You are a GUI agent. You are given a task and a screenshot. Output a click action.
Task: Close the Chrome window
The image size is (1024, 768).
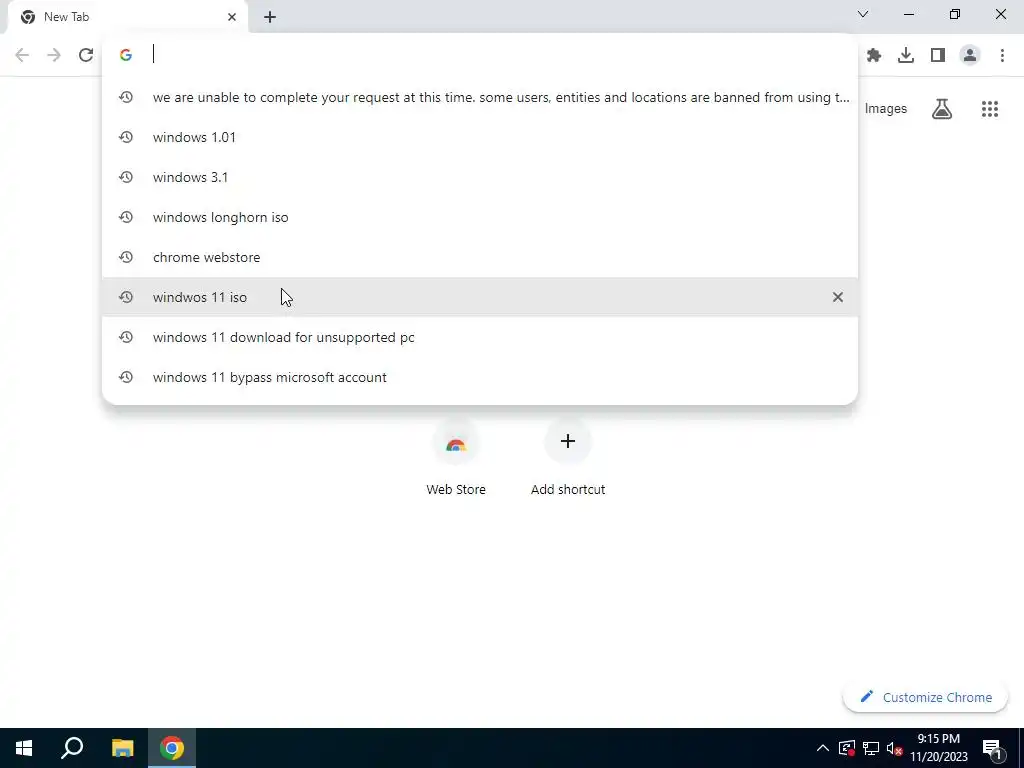coord(1000,14)
